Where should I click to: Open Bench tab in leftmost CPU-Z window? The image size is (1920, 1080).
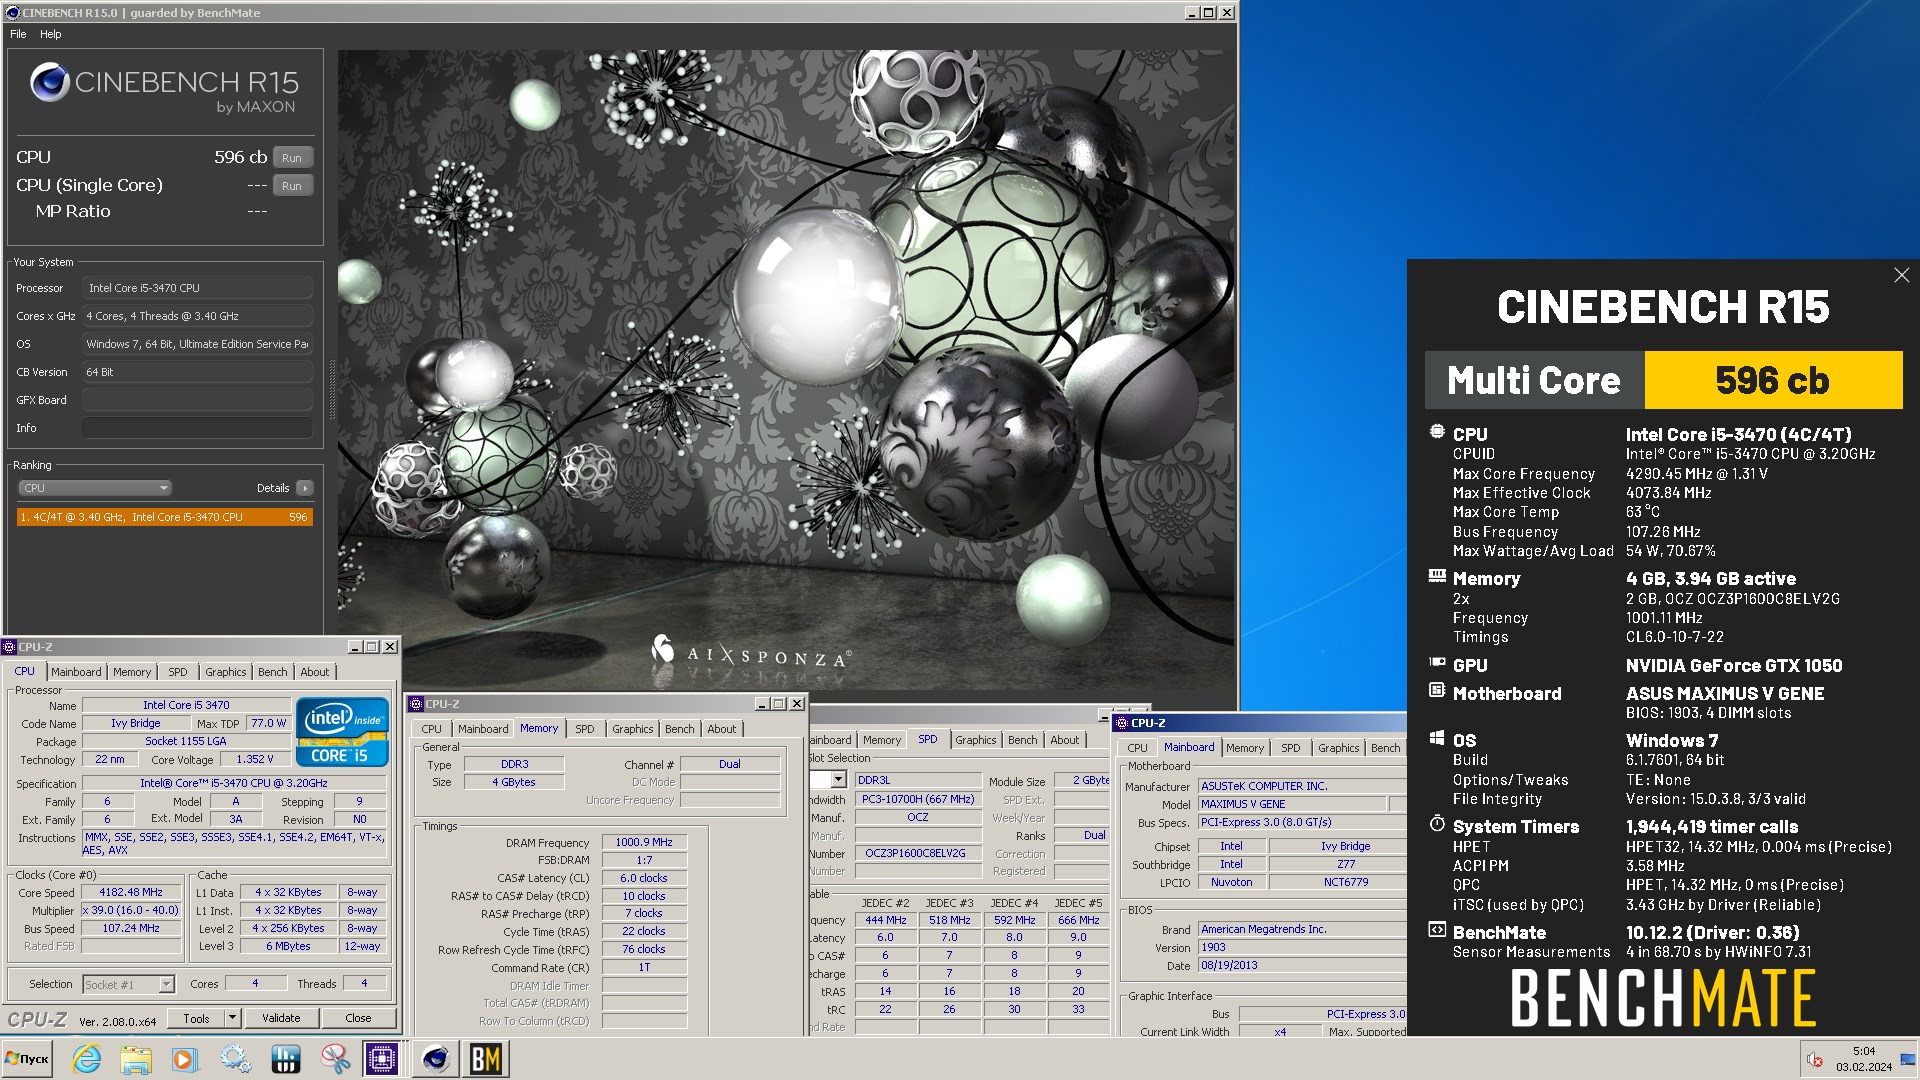(272, 672)
